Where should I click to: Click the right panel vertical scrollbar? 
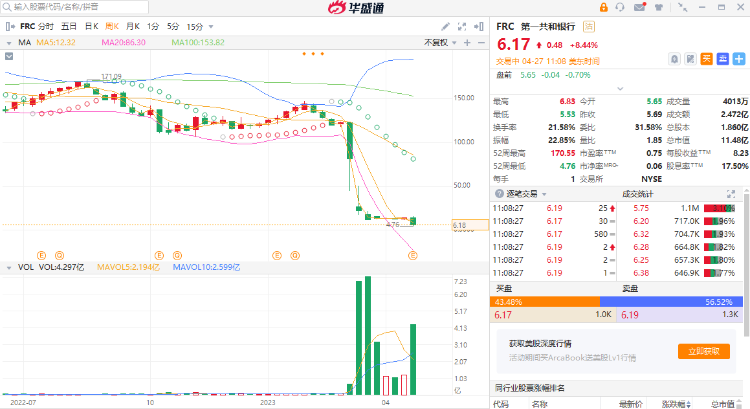click(x=746, y=263)
